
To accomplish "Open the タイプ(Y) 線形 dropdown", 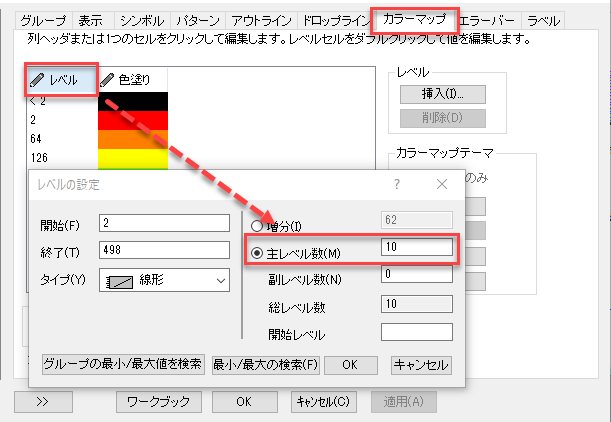I will point(164,280).
